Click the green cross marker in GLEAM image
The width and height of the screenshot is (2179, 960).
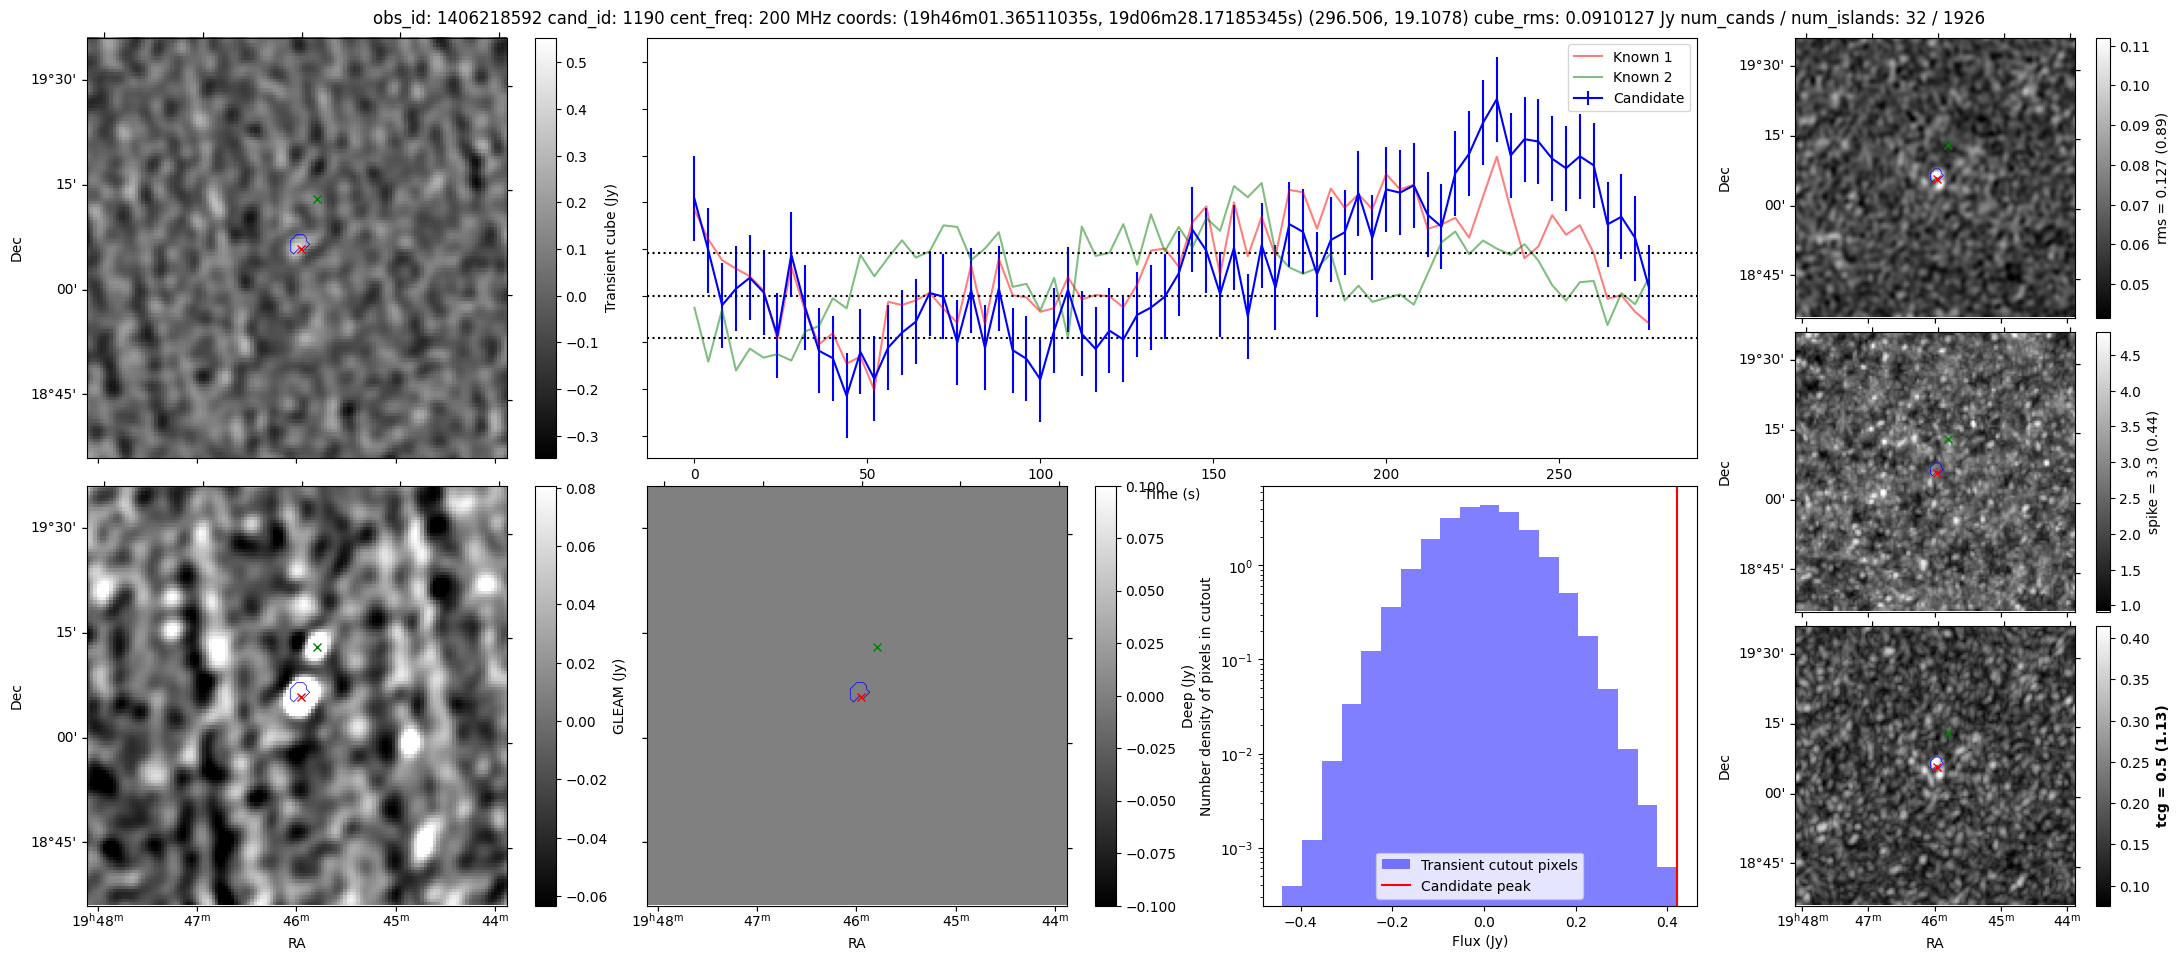pos(317,647)
